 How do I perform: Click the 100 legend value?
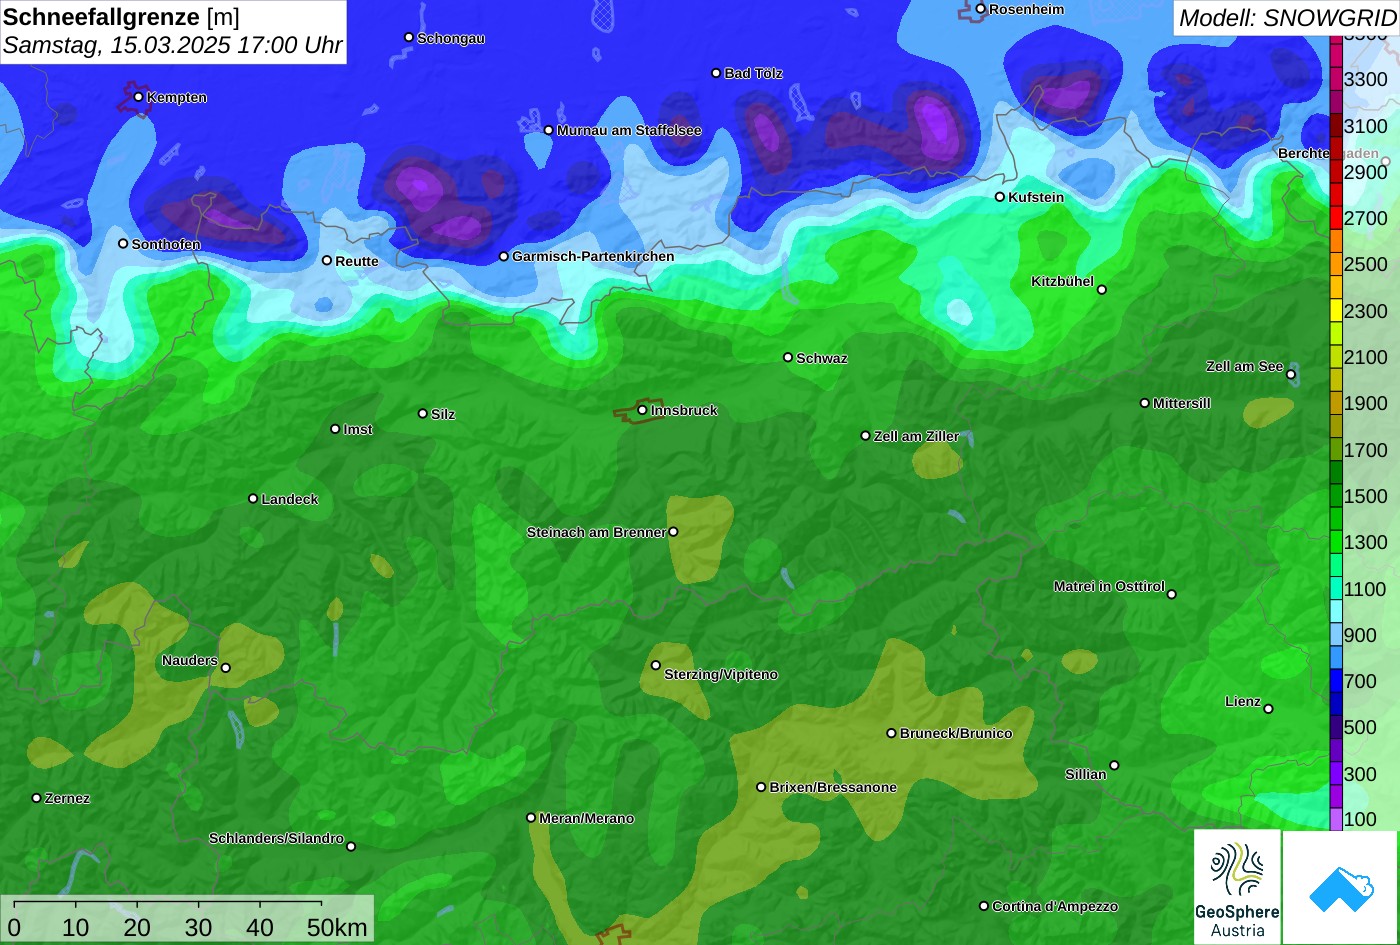click(1360, 819)
